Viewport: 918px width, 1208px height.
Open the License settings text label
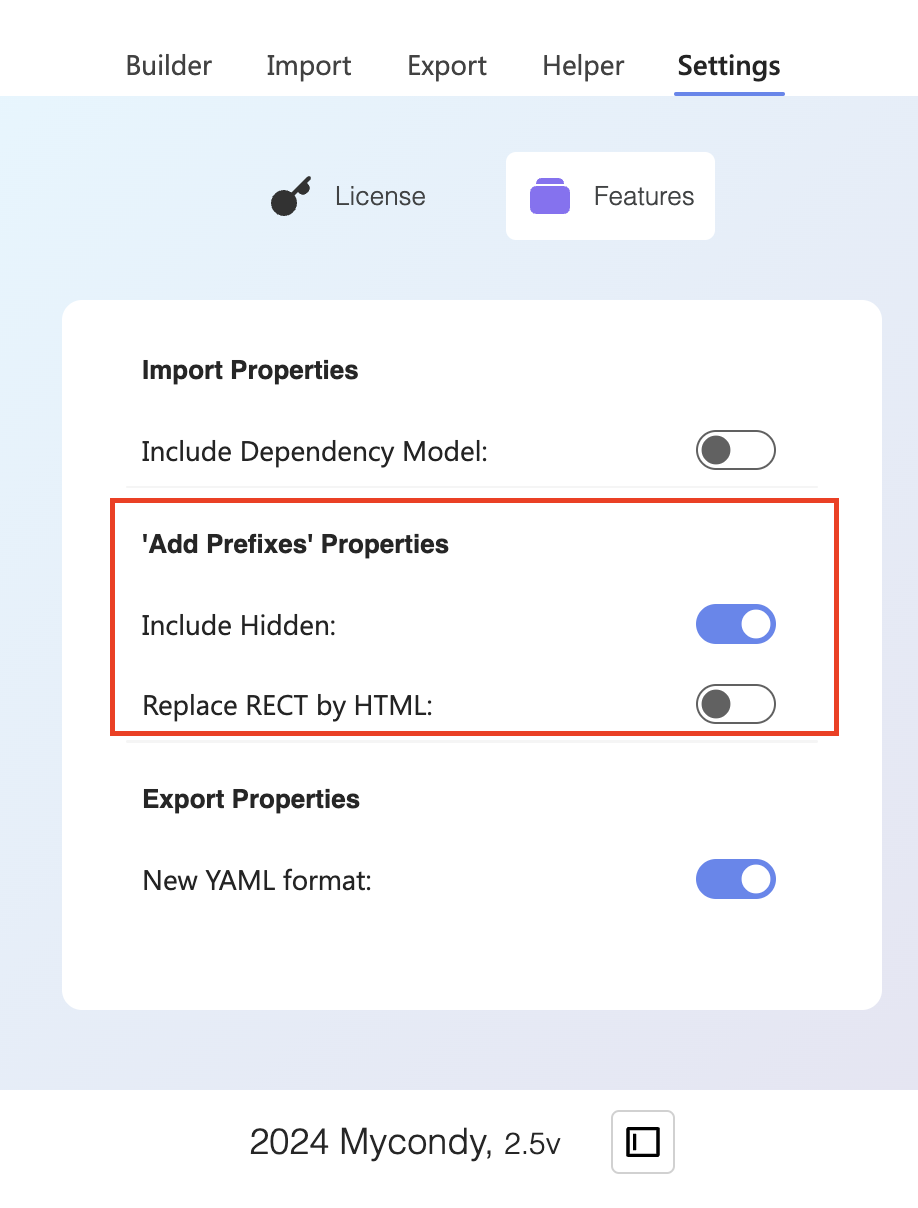(380, 196)
